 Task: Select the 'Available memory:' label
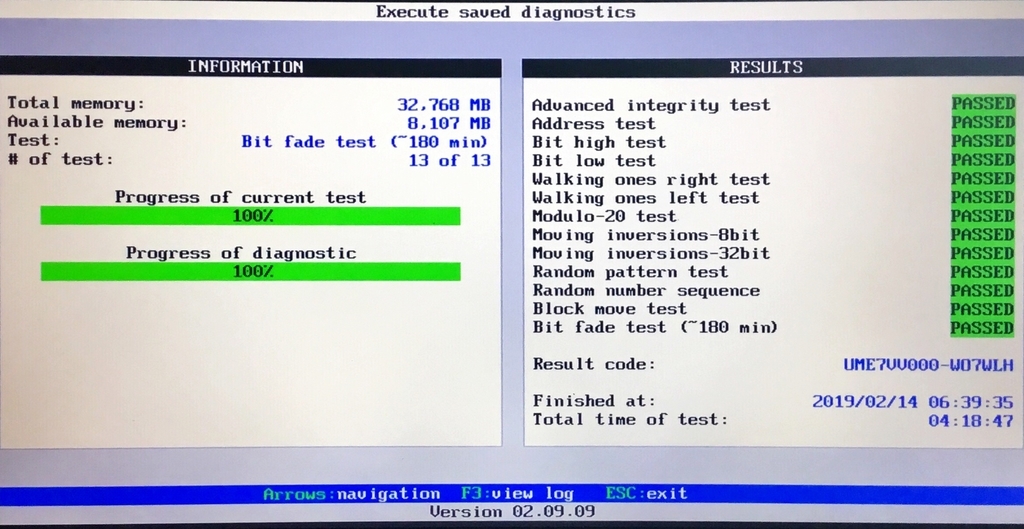97,122
